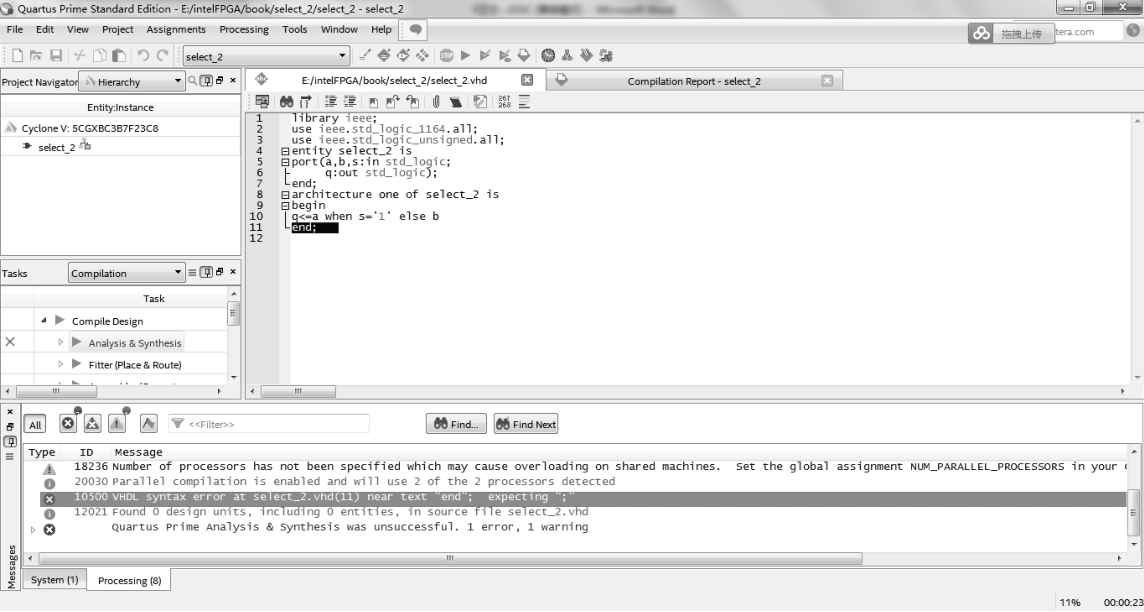The width and height of the screenshot is (1144, 612).
Task: Open the Hierarchy dropdown in Project Navigator
Action: [132, 82]
